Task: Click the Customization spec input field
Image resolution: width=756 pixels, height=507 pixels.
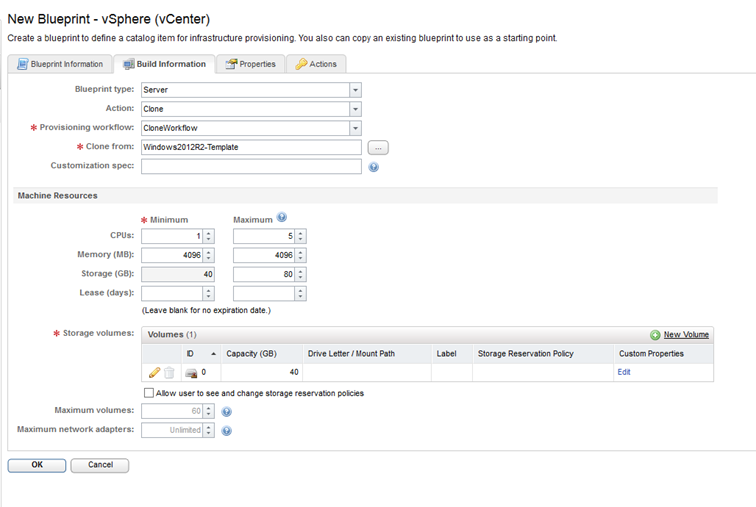Action: tap(251, 166)
